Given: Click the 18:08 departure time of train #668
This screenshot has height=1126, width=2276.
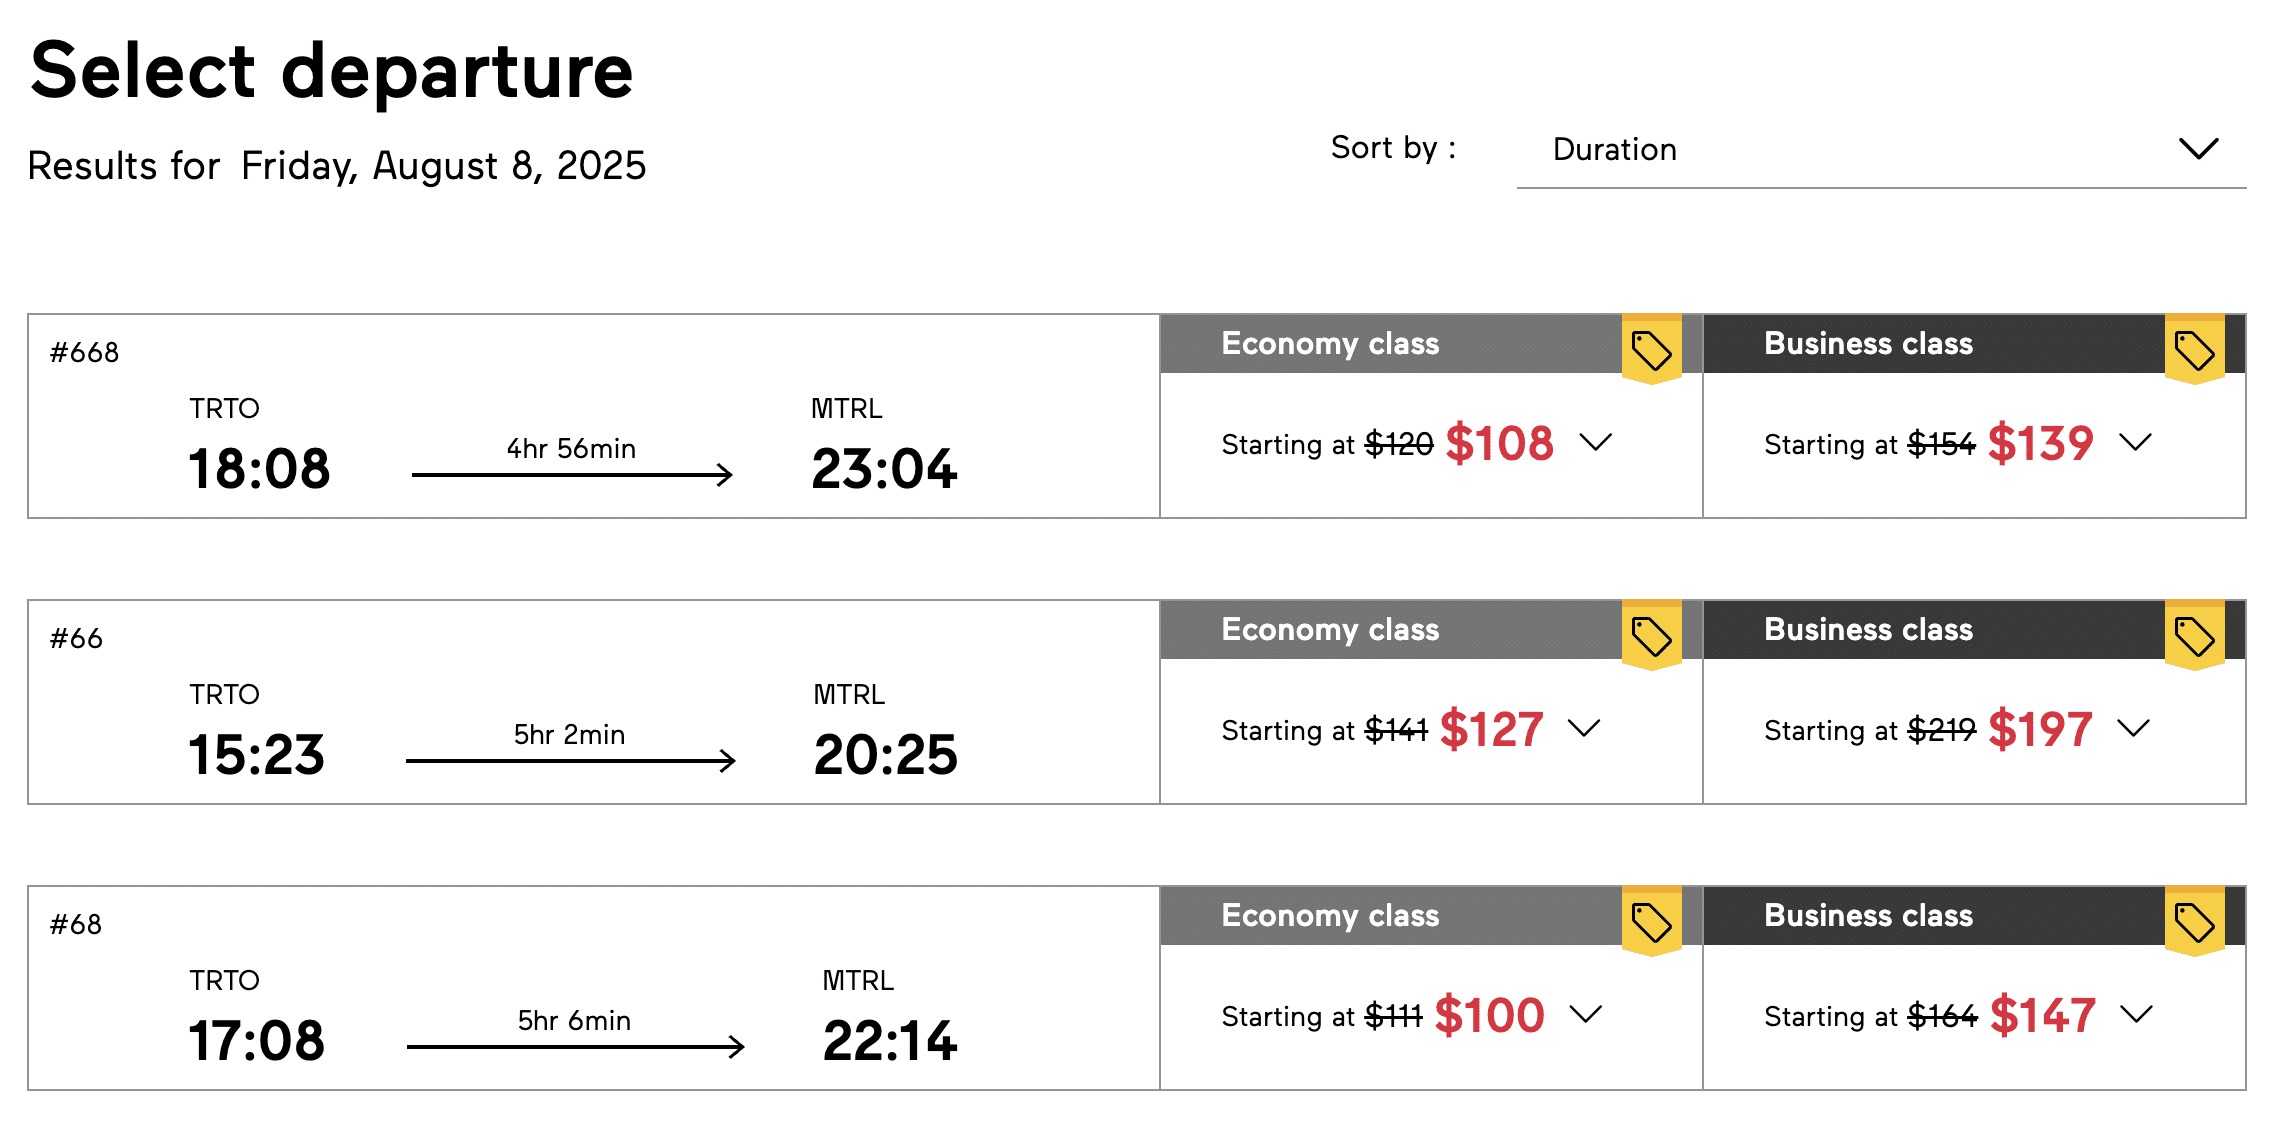Looking at the screenshot, I should [259, 468].
